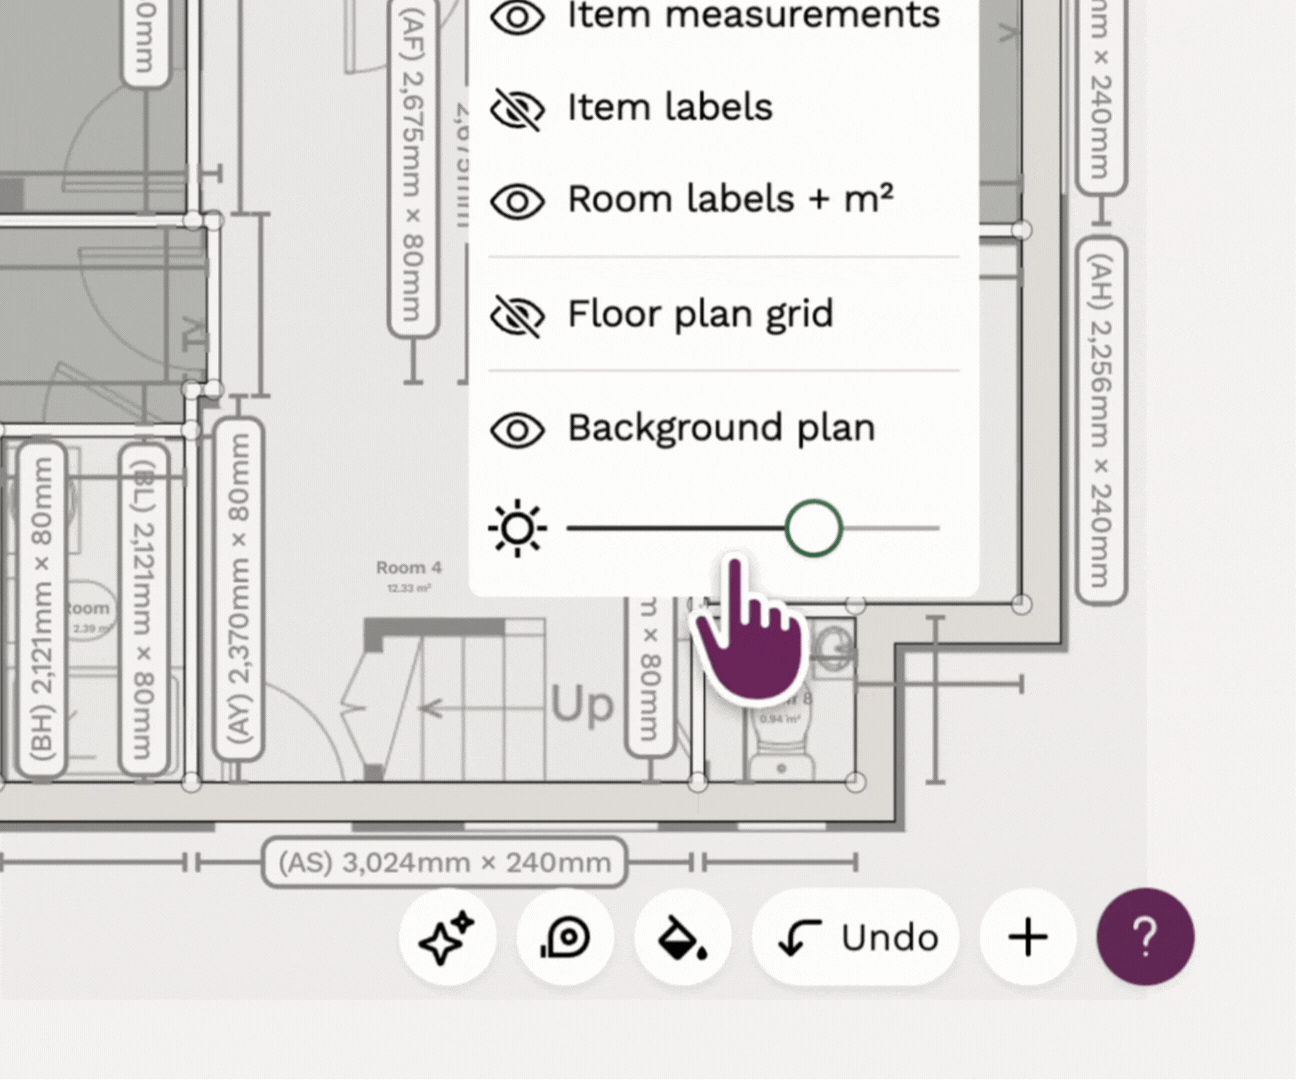Toggle Room labels + m² eye icon
The image size is (1296, 1080).
coord(517,200)
